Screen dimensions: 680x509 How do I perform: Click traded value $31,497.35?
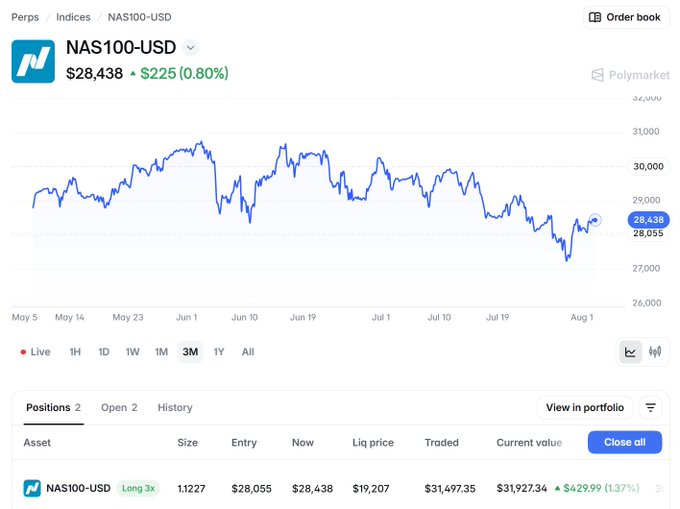(x=450, y=489)
